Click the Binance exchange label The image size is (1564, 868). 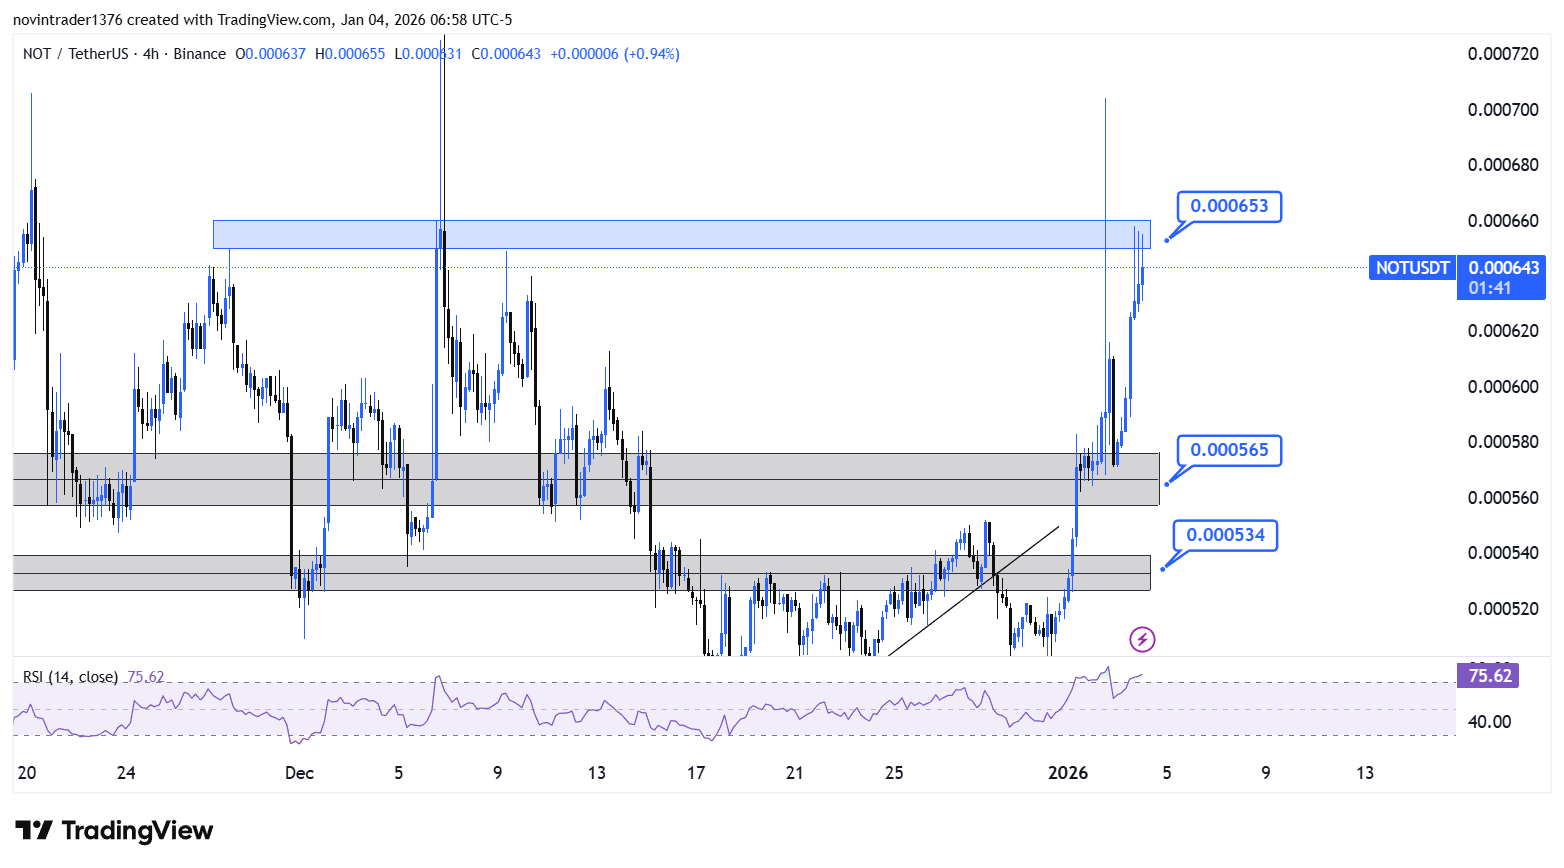tap(200, 54)
